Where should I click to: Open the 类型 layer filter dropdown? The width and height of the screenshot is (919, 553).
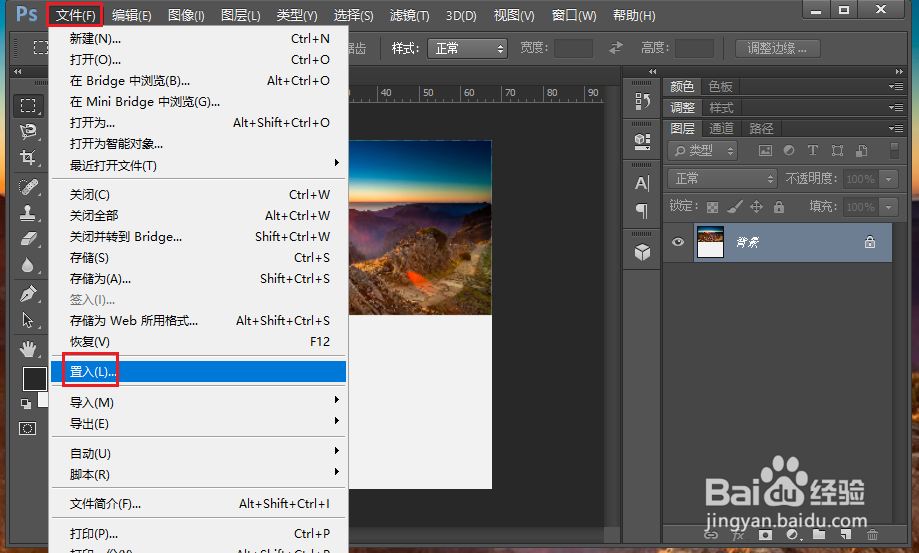pyautogui.click(x=702, y=151)
